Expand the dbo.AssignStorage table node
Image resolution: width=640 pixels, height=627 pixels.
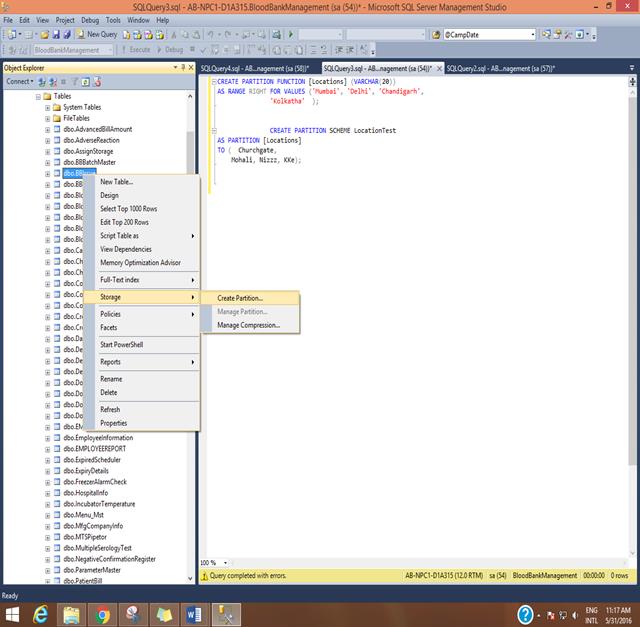[x=47, y=151]
